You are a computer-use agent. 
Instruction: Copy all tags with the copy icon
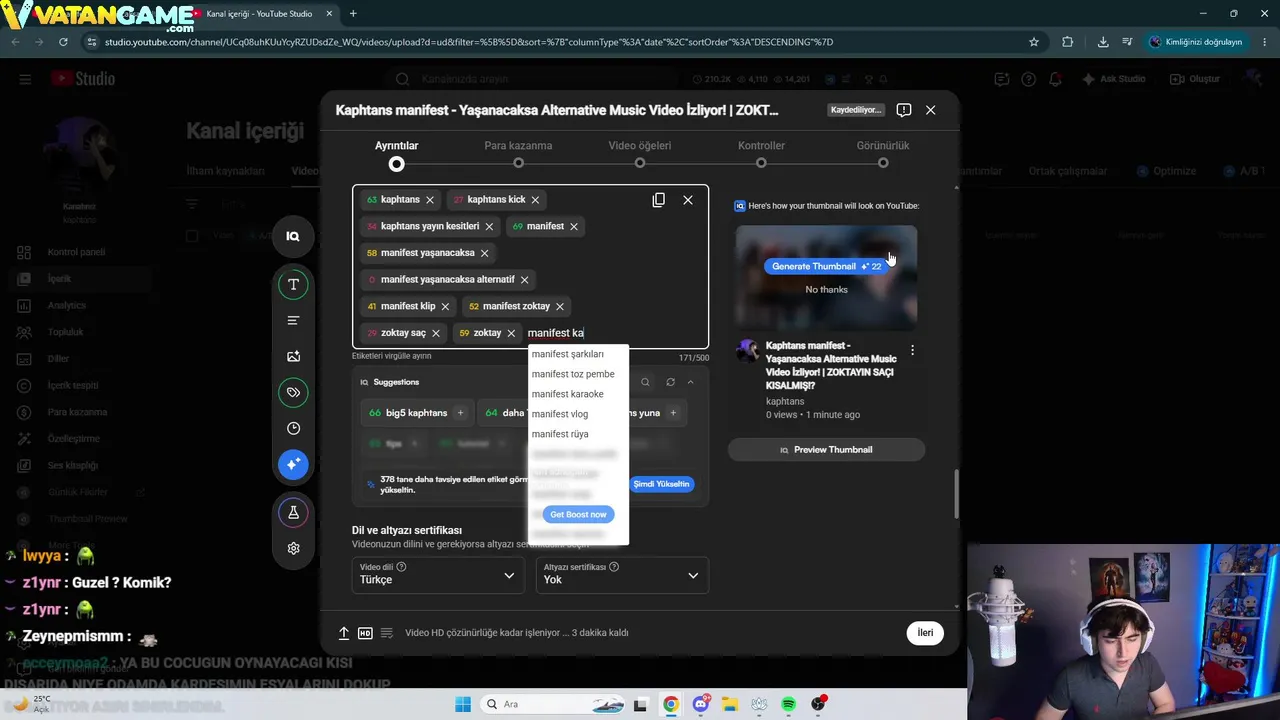click(658, 200)
